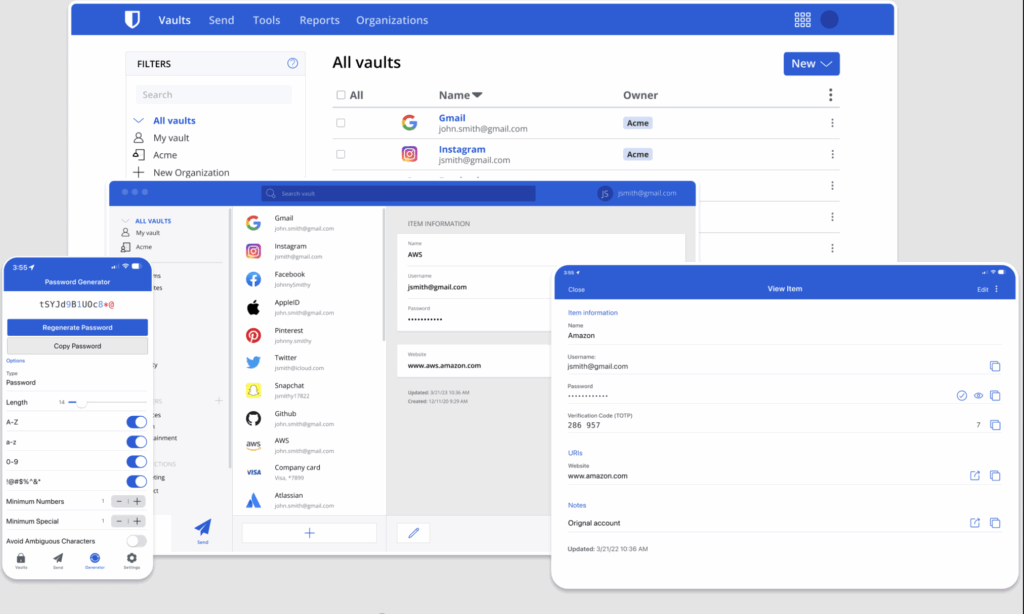1024x614 pixels.
Task: Open options menu for Gmail row
Action: click(832, 123)
